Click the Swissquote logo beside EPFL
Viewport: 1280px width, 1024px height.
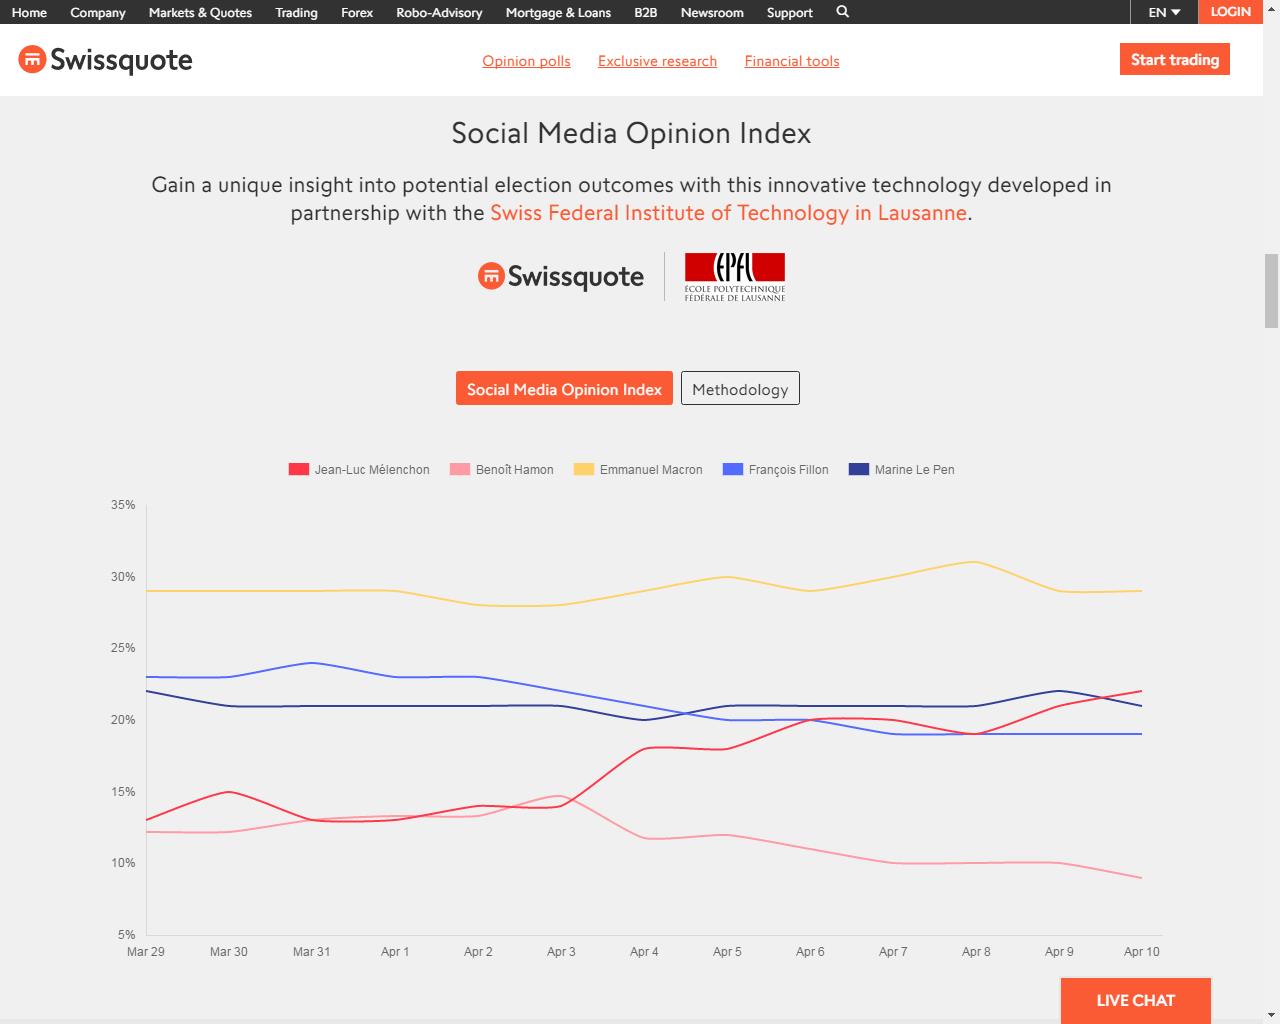click(561, 276)
